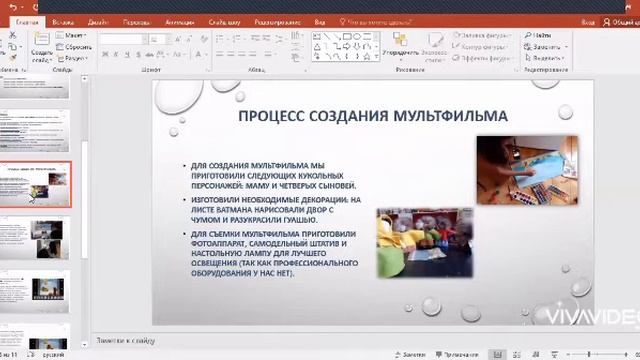Switch to the Animations (Анимация) tab
Viewport: 640px width, 360px height.
point(180,22)
